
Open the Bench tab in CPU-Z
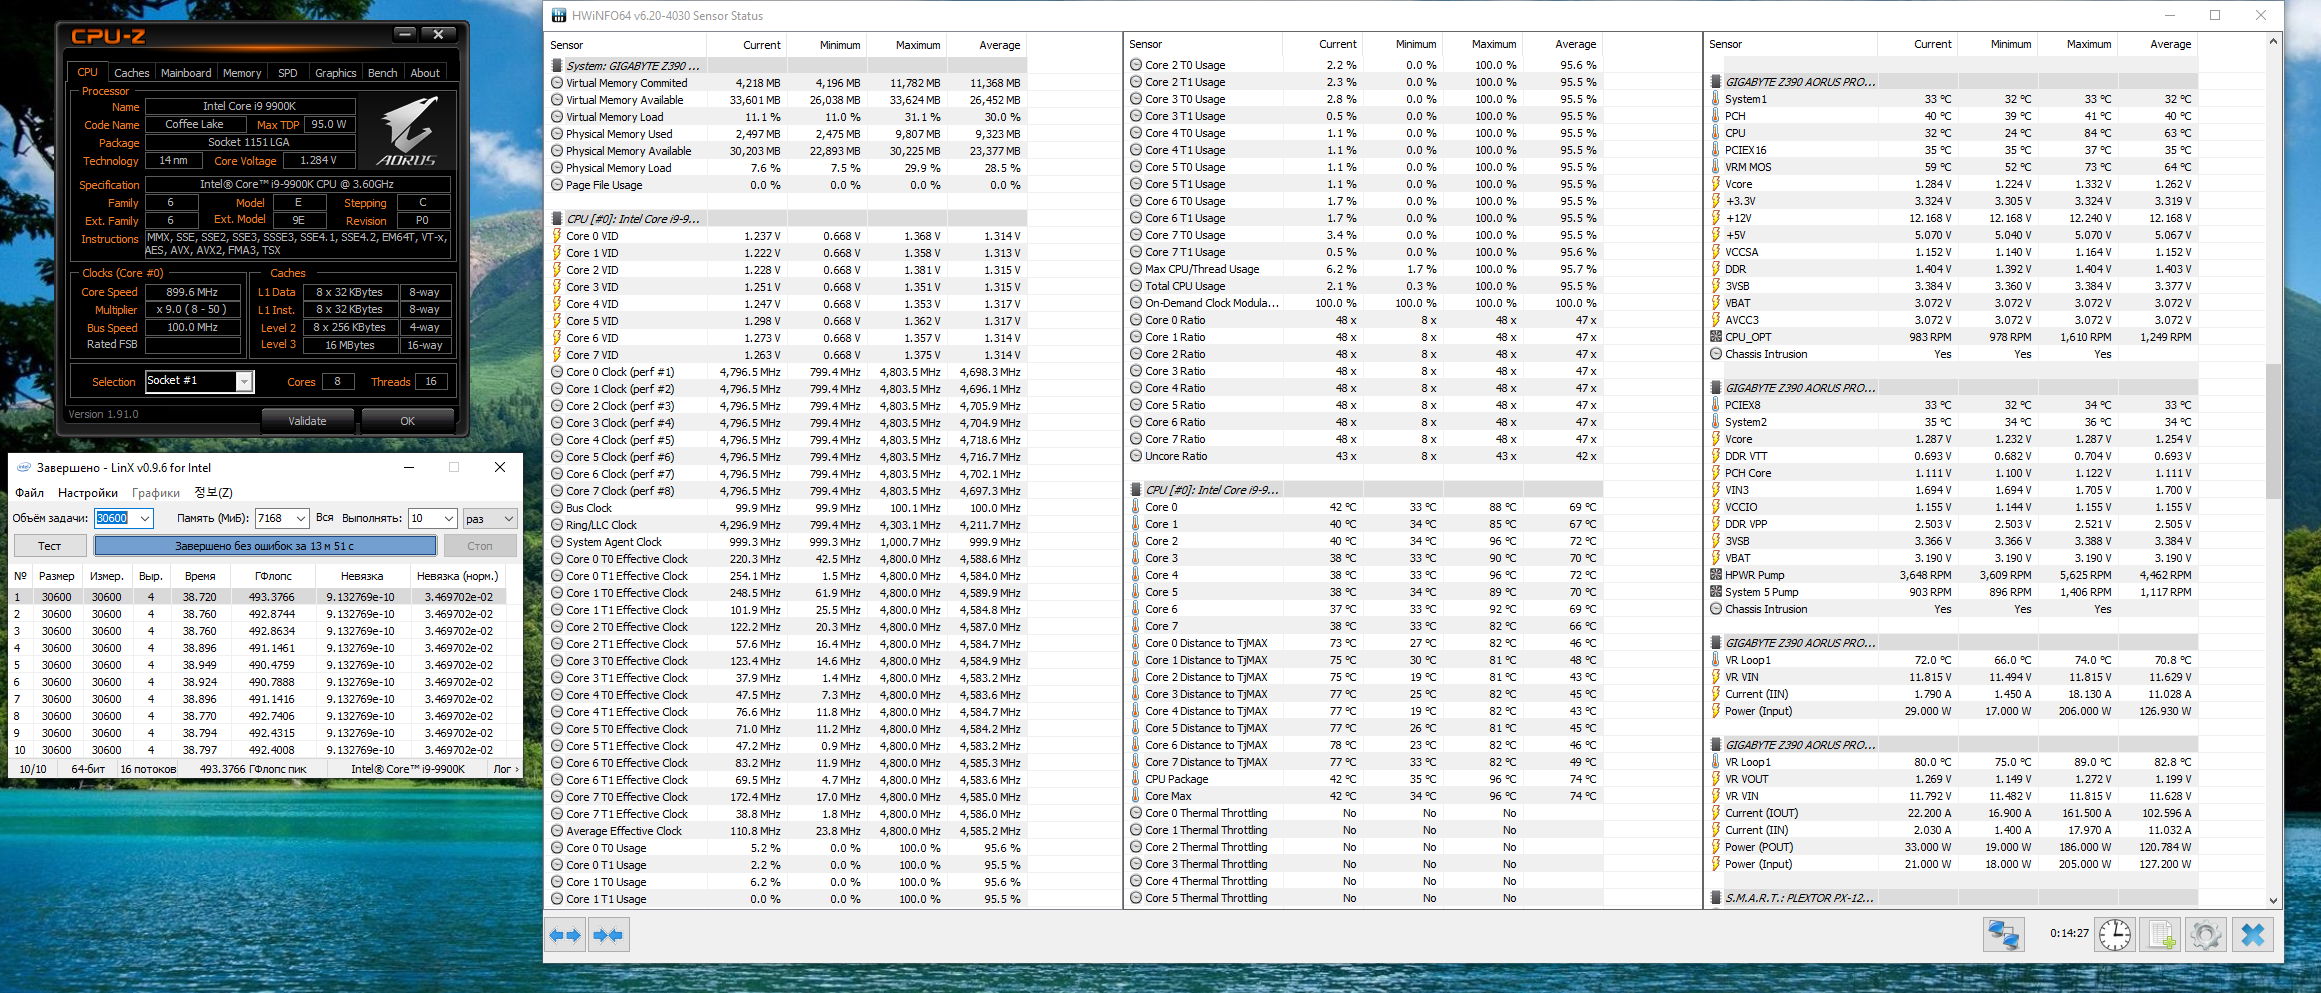point(382,73)
